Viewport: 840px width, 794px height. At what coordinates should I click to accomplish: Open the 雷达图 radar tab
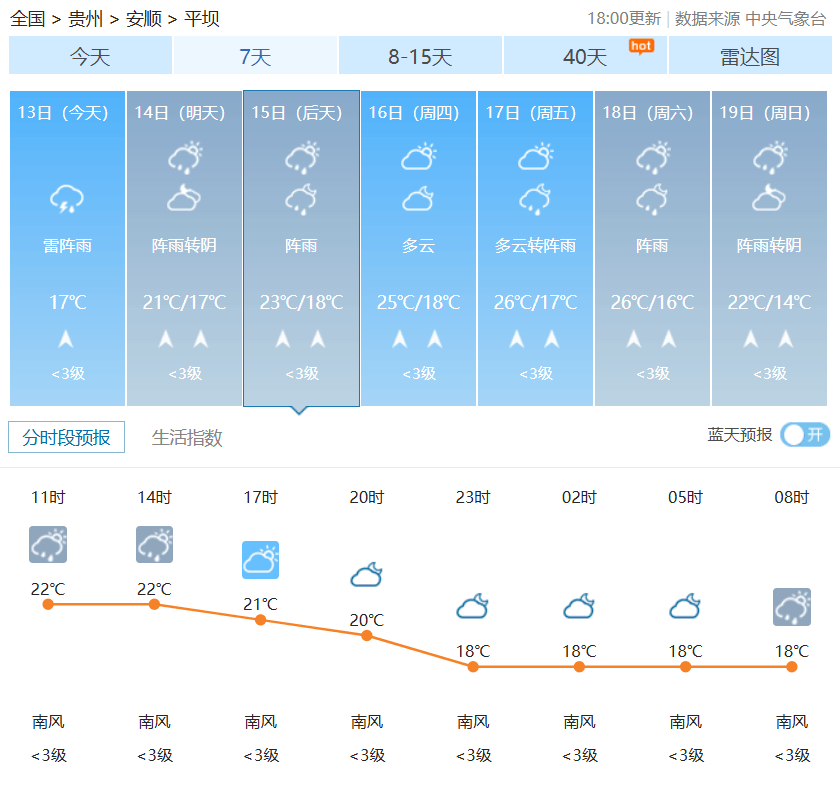[750, 57]
